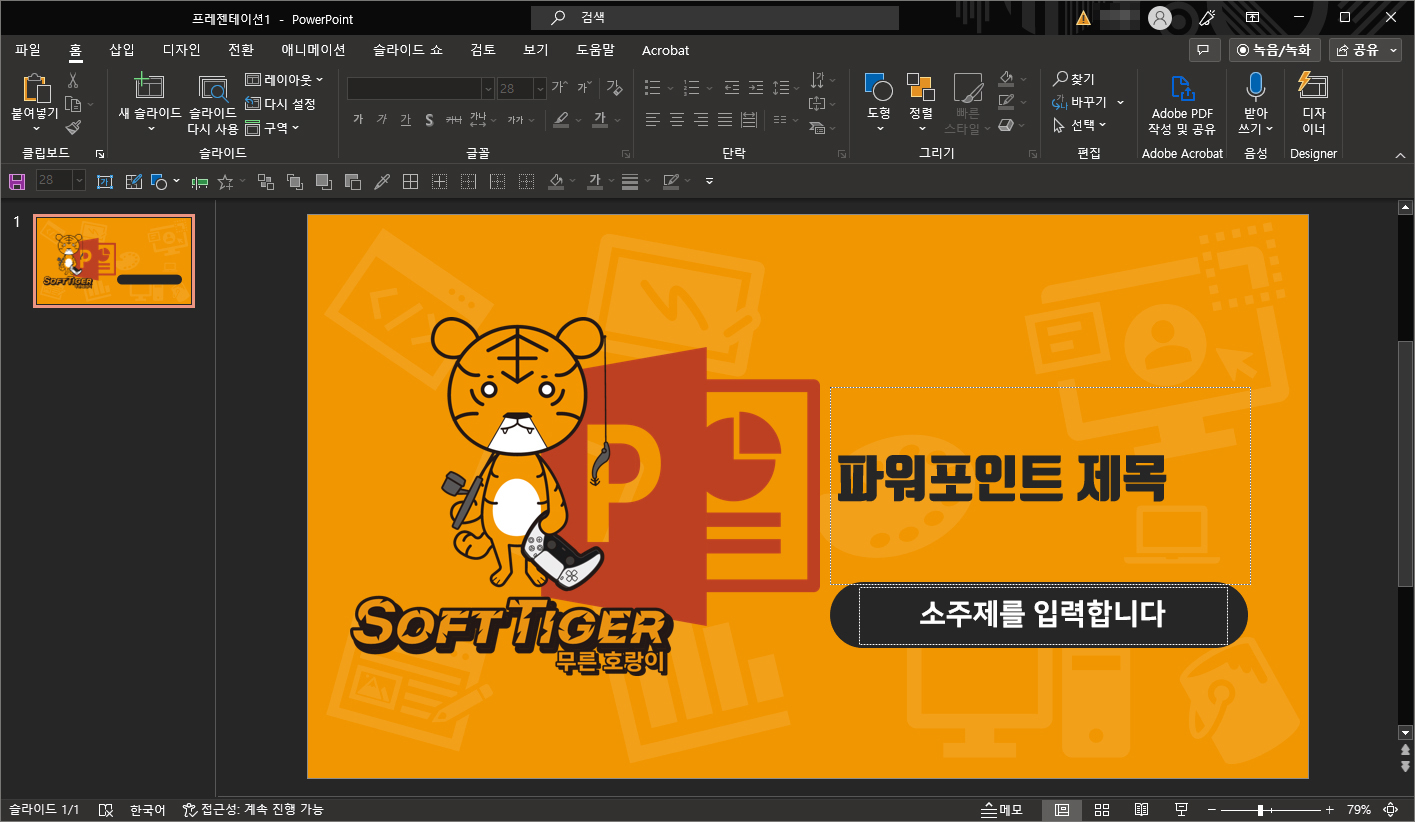Toggle bold formatting (가) in Font group

pos(356,119)
